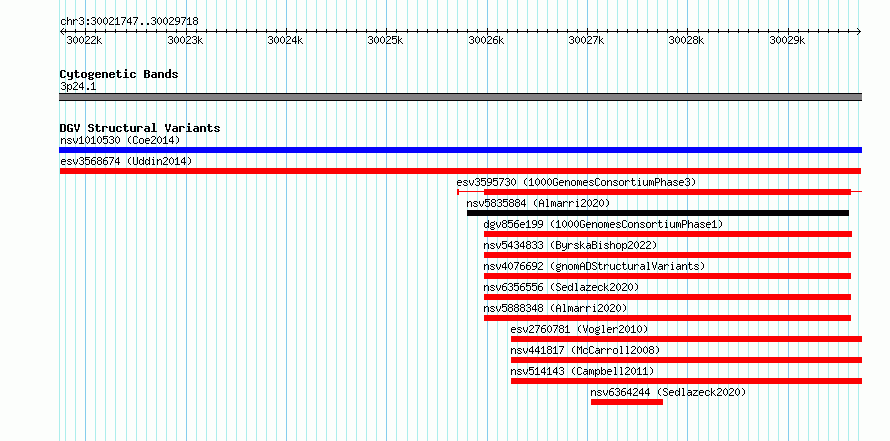This screenshot has width=890, height=441.
Task: Open the esv3568674 (Uddin2014) label
Action: click(x=126, y=161)
